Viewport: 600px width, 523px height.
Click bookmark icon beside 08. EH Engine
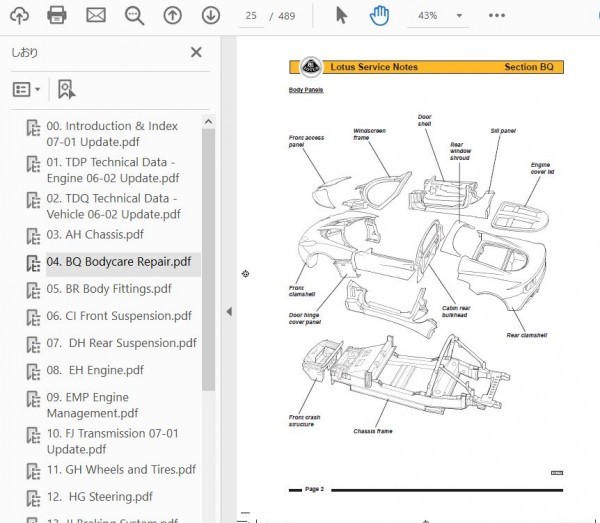(x=33, y=371)
